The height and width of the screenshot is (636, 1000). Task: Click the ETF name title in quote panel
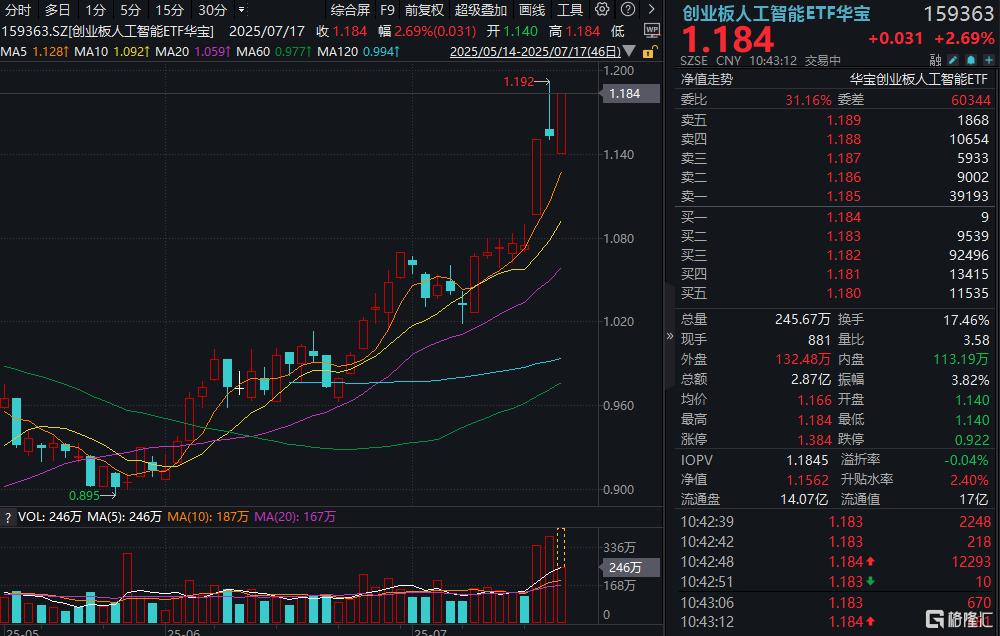776,13
